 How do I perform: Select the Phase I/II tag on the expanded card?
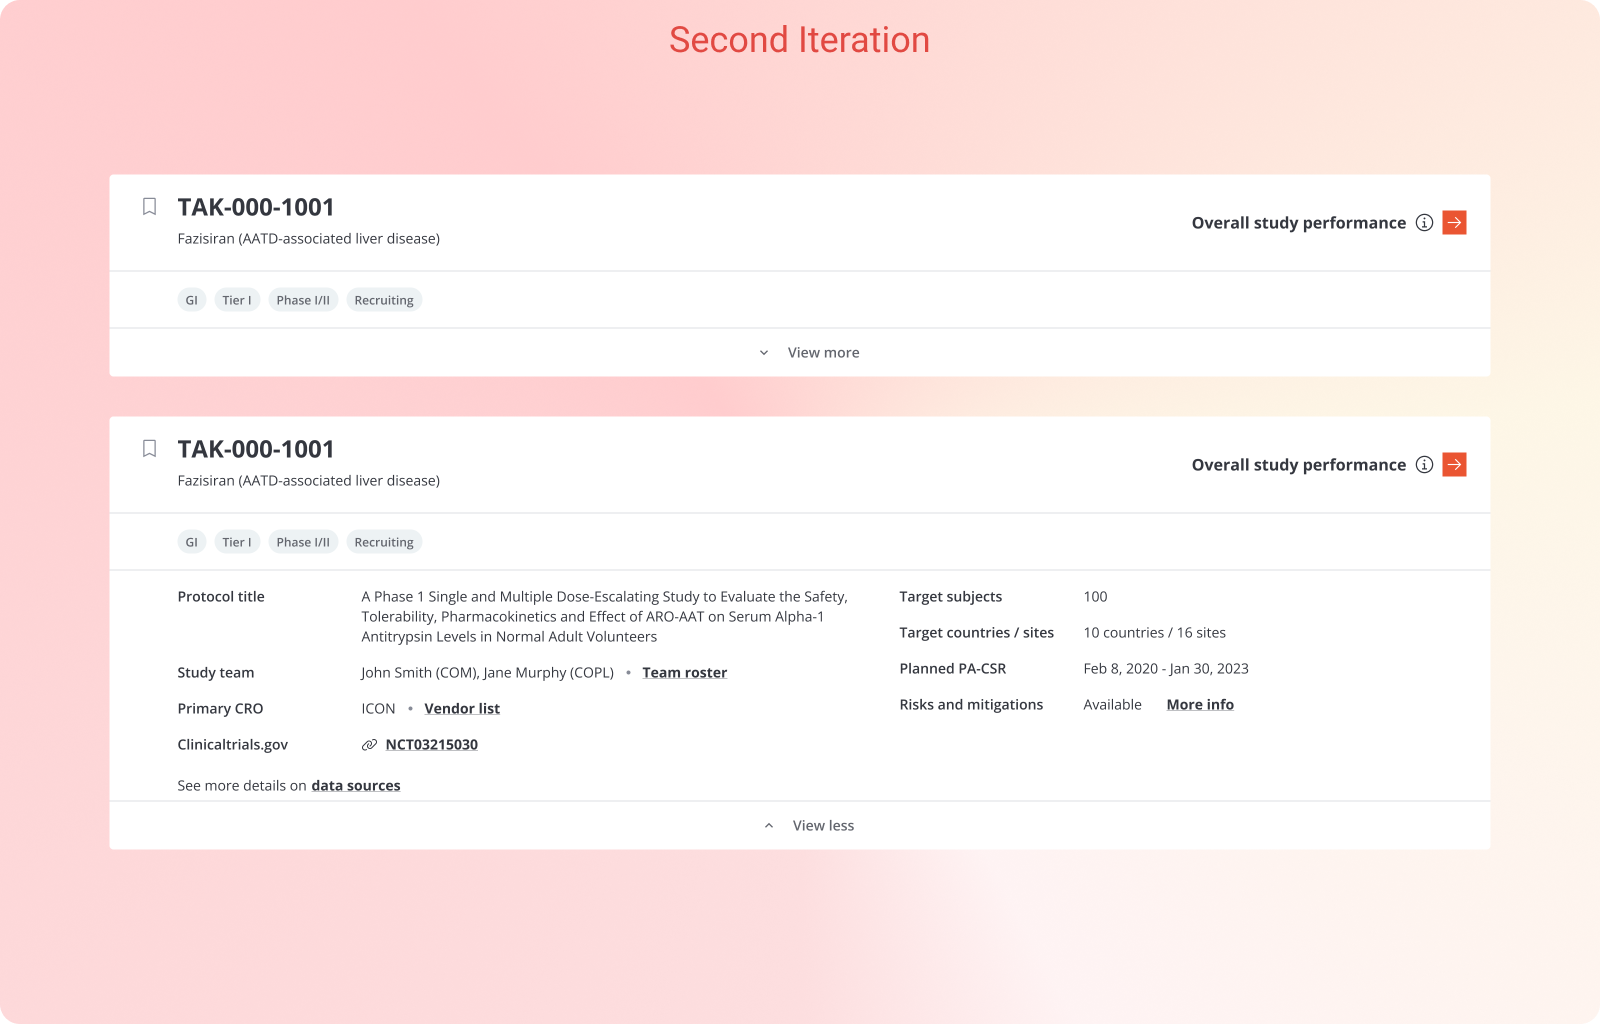click(x=303, y=541)
